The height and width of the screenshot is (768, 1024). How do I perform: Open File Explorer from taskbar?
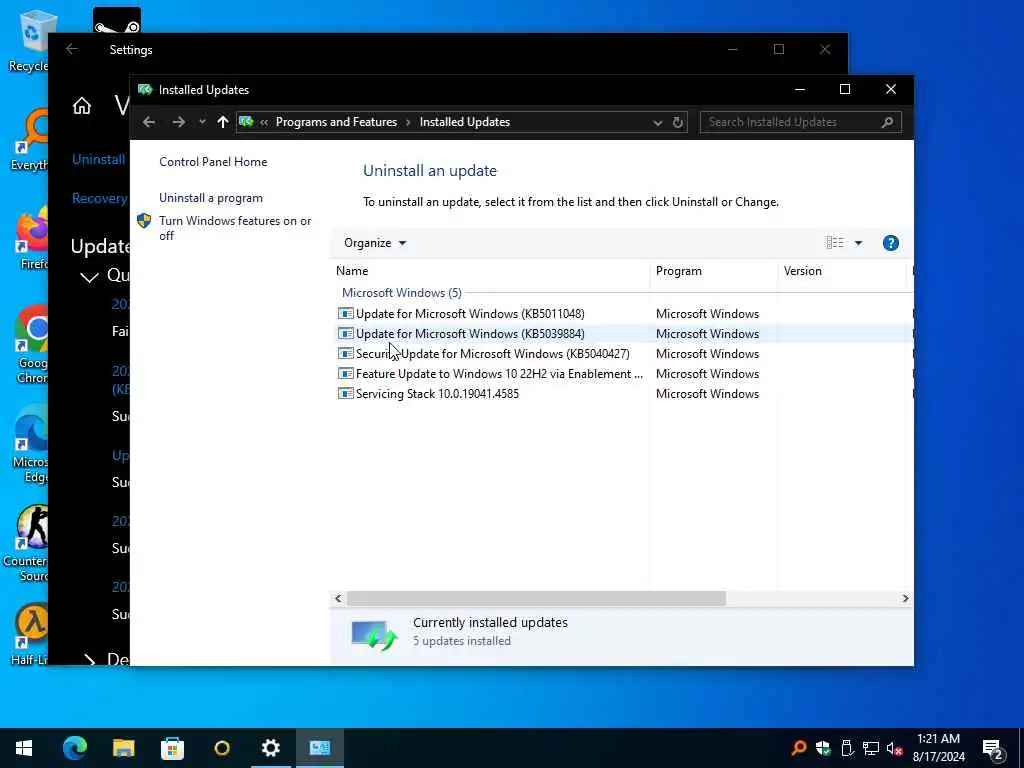(x=123, y=748)
